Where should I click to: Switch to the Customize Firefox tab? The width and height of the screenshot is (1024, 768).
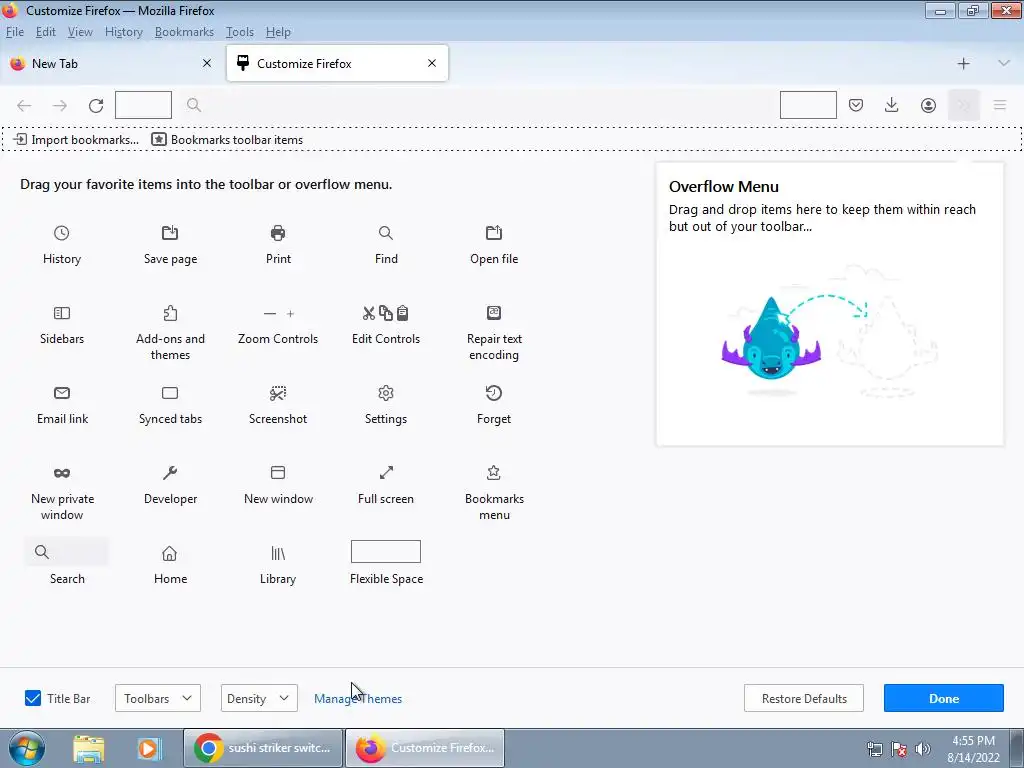click(337, 63)
